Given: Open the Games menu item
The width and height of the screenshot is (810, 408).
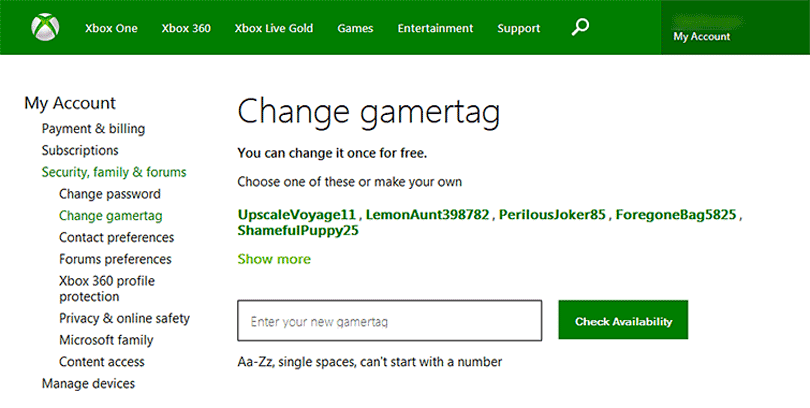Looking at the screenshot, I should (x=355, y=28).
